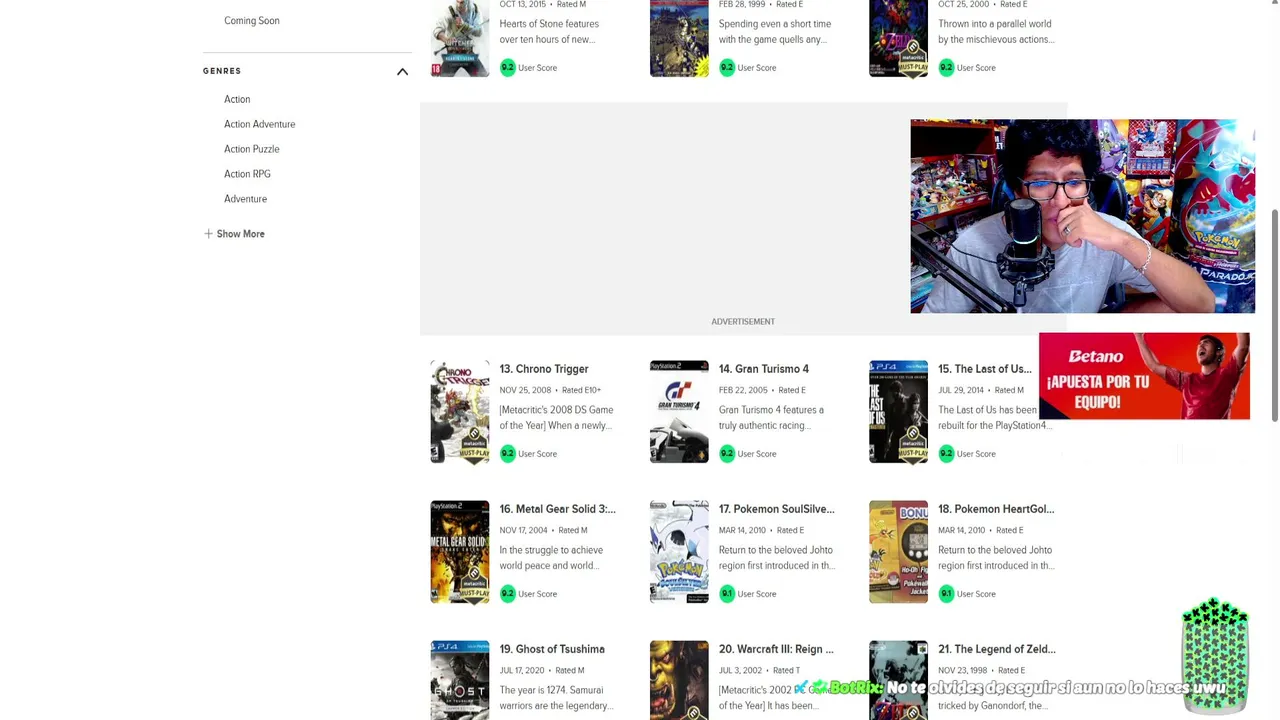Open the 13. Chrono Trigger title link

coord(544,369)
